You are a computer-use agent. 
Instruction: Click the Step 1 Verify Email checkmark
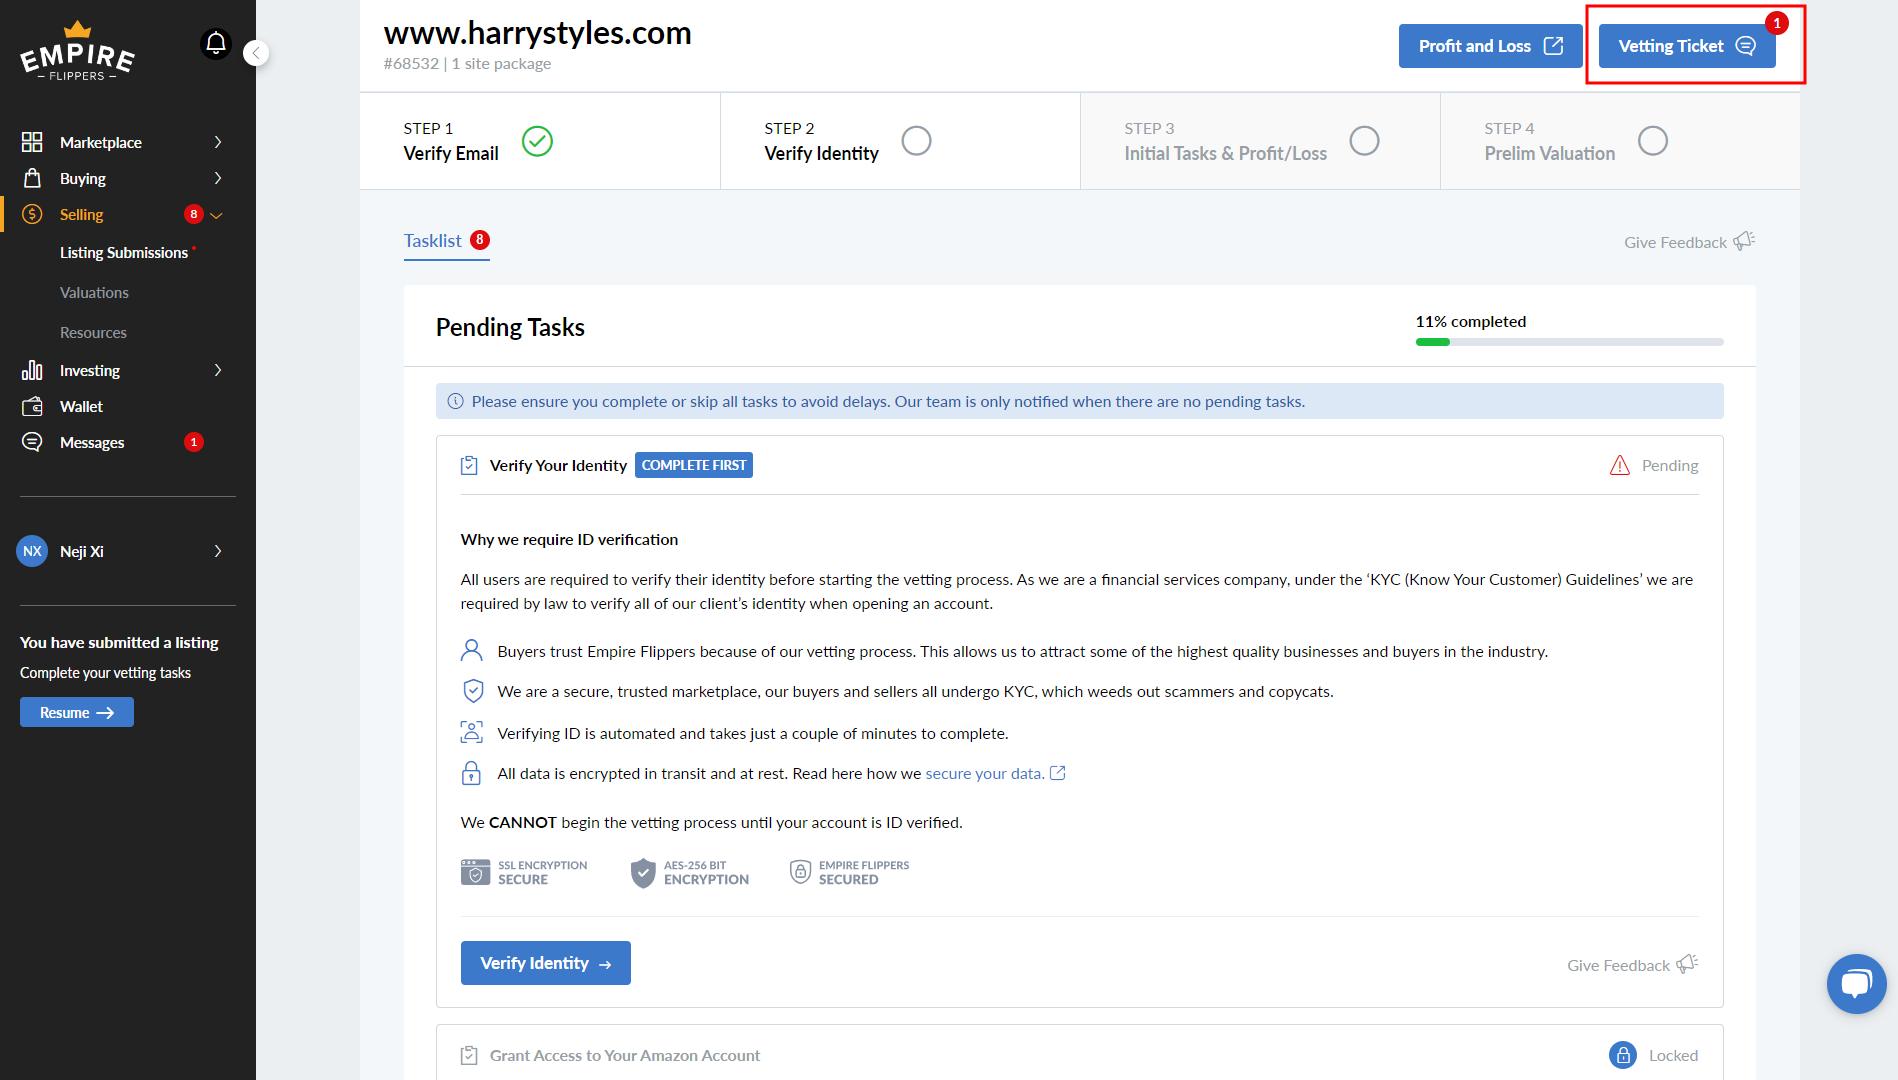pos(537,141)
